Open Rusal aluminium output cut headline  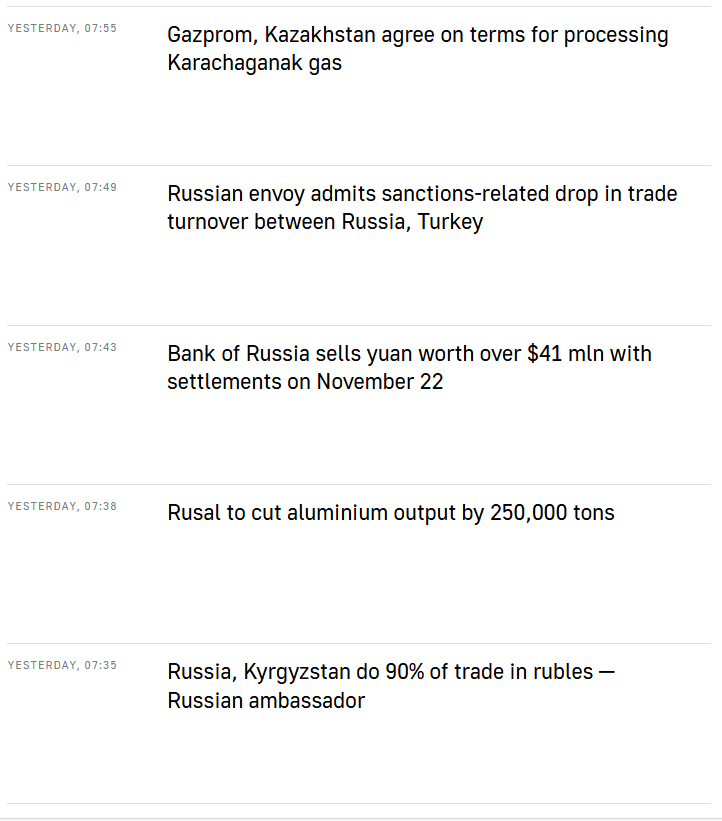(390, 513)
